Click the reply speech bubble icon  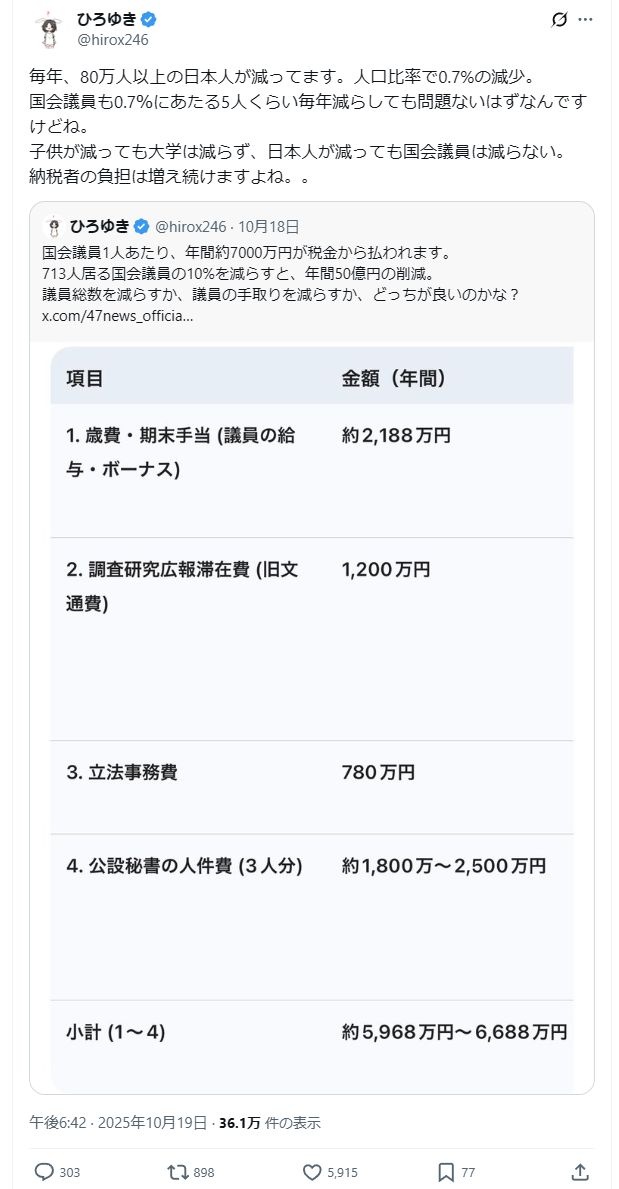click(x=45, y=1172)
